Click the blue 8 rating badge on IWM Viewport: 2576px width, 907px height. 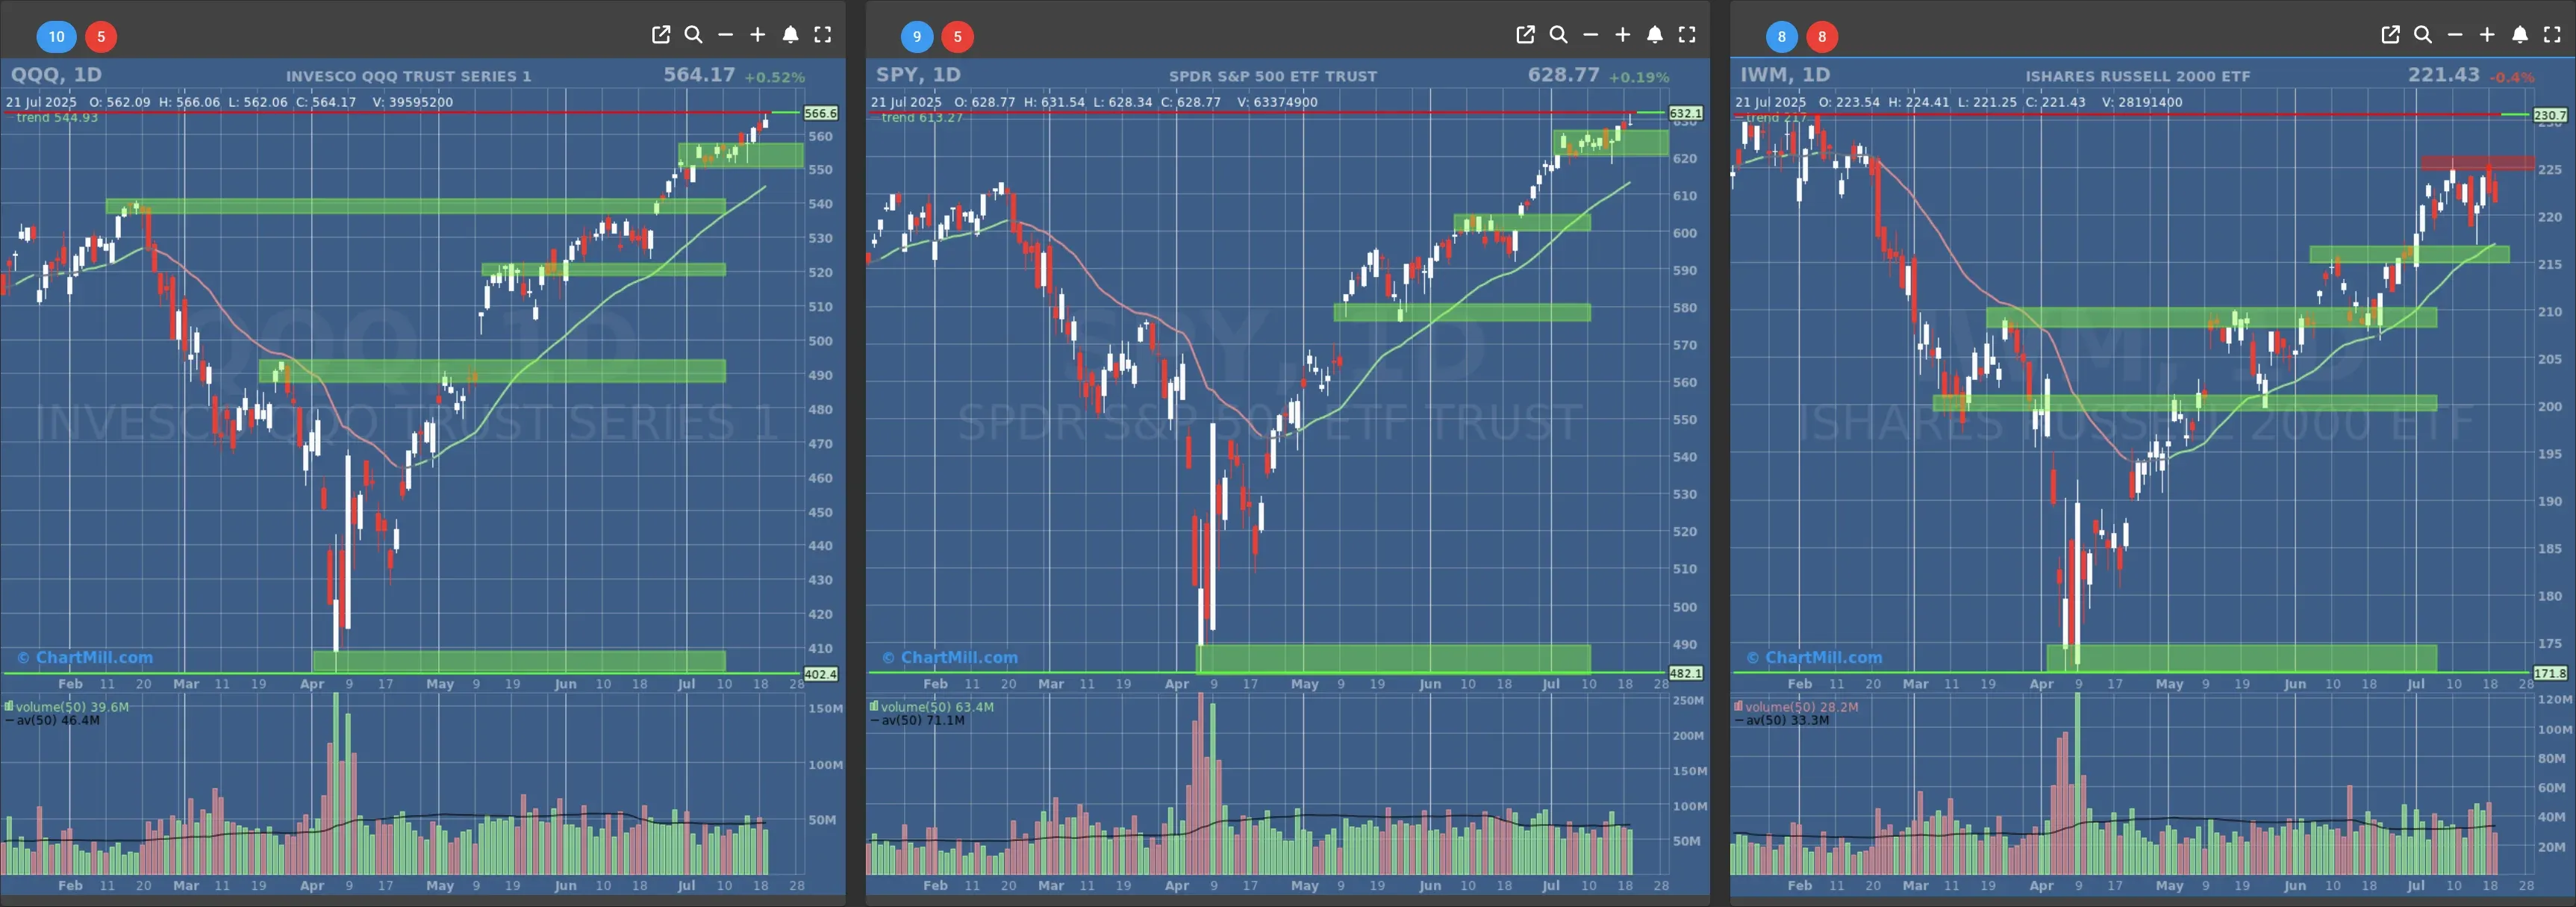[1781, 37]
